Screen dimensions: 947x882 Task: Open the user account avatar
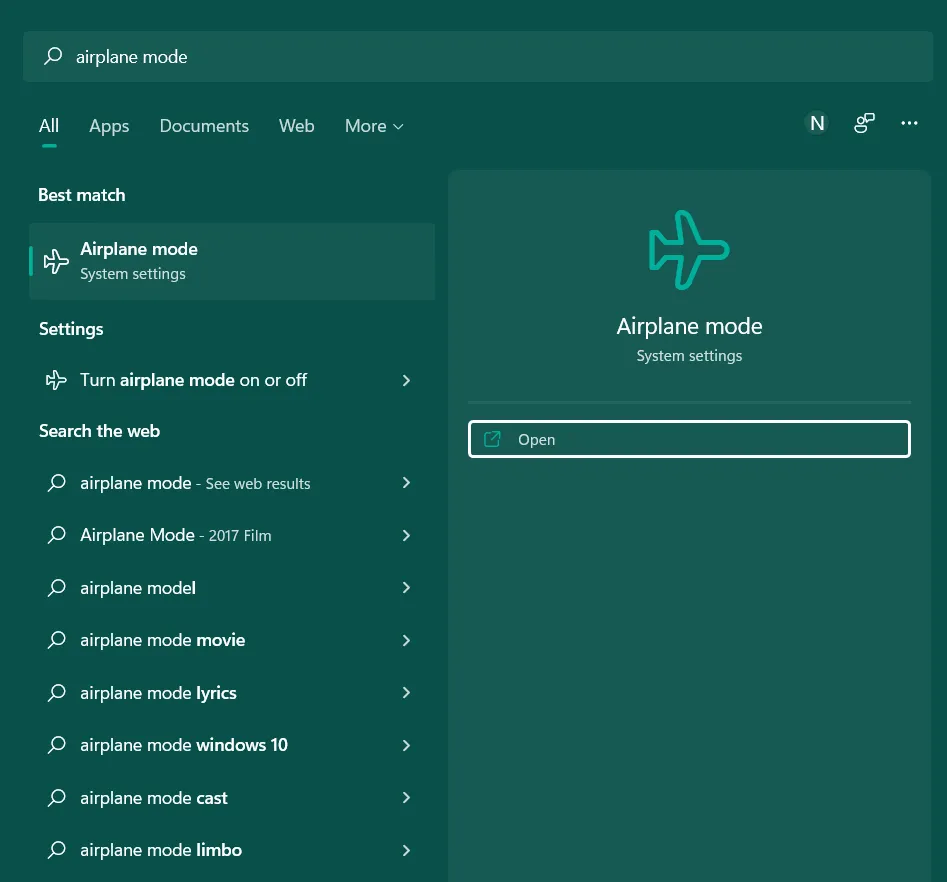click(816, 122)
